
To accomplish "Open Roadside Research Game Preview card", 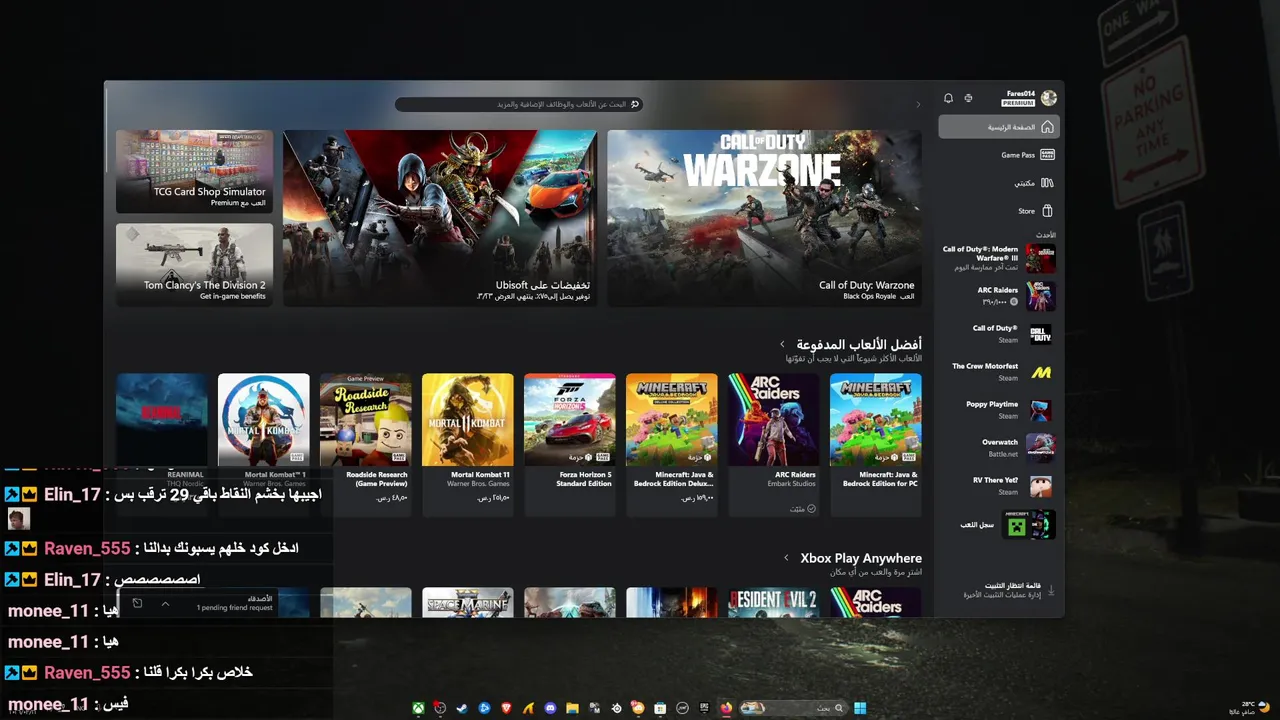I will 366,444.
